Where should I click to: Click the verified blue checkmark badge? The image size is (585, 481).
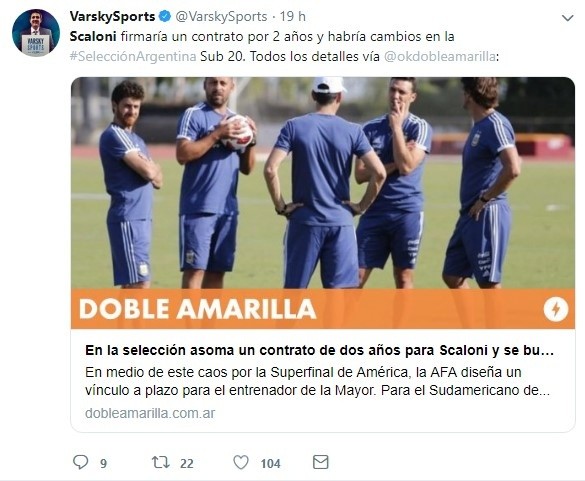pos(165,16)
